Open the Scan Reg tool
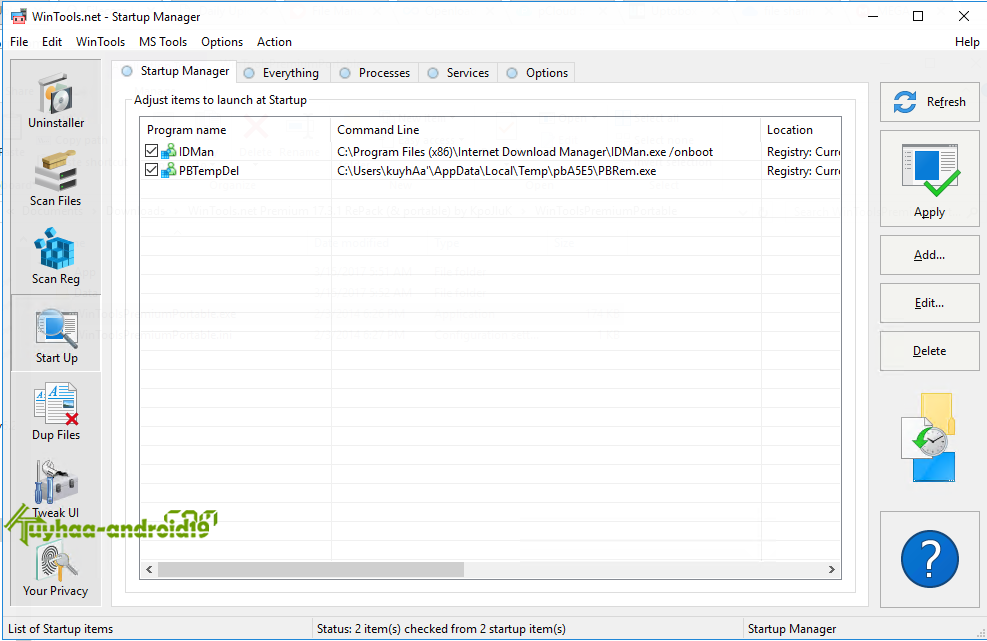Image resolution: width=987 pixels, height=641 pixels. [56, 257]
